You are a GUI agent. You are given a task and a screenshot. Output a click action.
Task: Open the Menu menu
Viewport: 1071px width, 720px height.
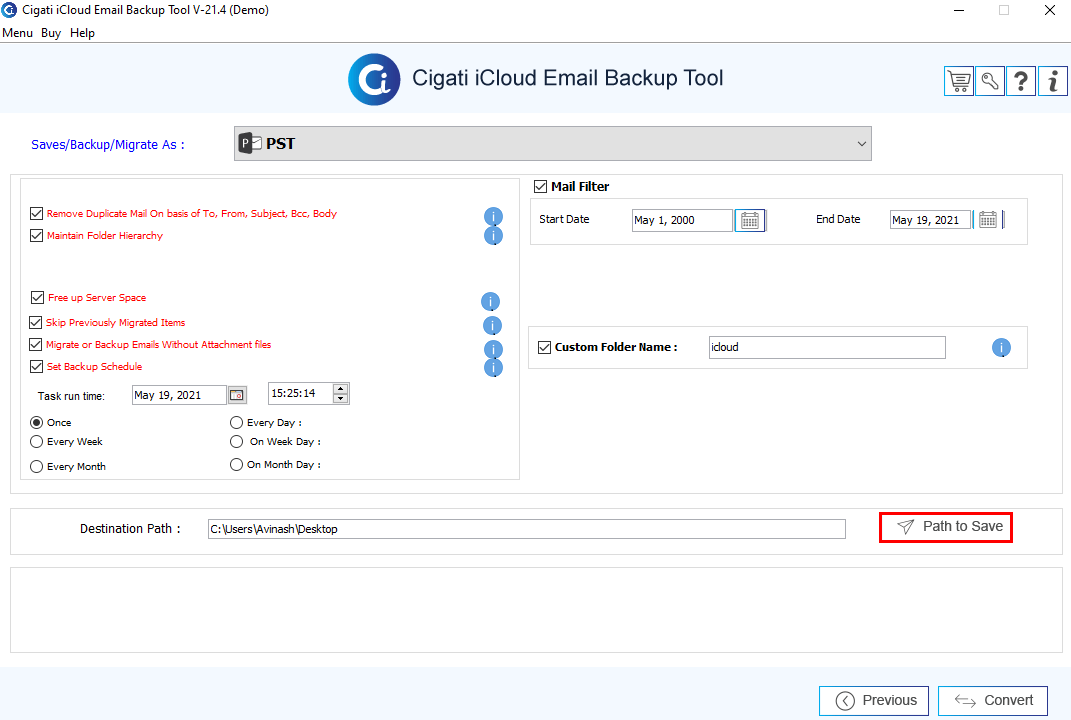[17, 33]
